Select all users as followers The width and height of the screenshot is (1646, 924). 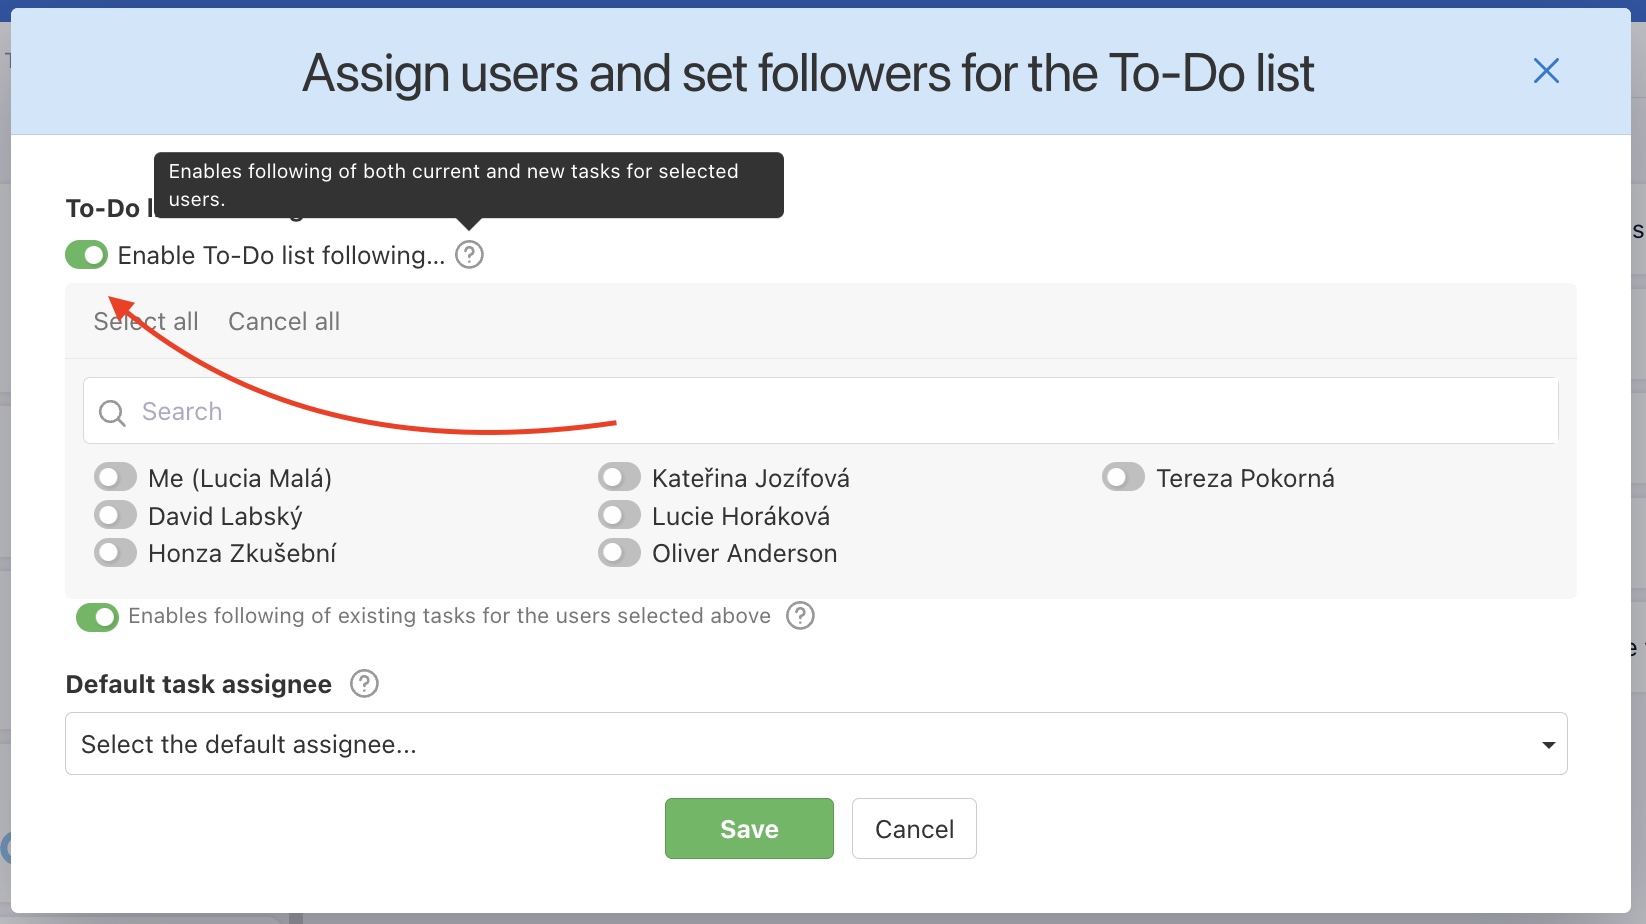[x=145, y=321]
